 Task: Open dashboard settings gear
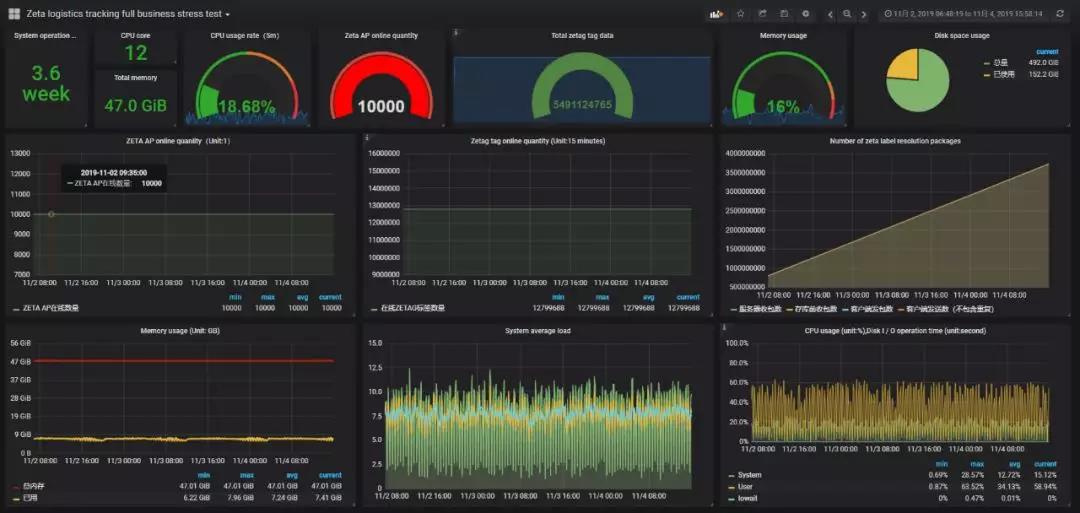click(x=806, y=14)
